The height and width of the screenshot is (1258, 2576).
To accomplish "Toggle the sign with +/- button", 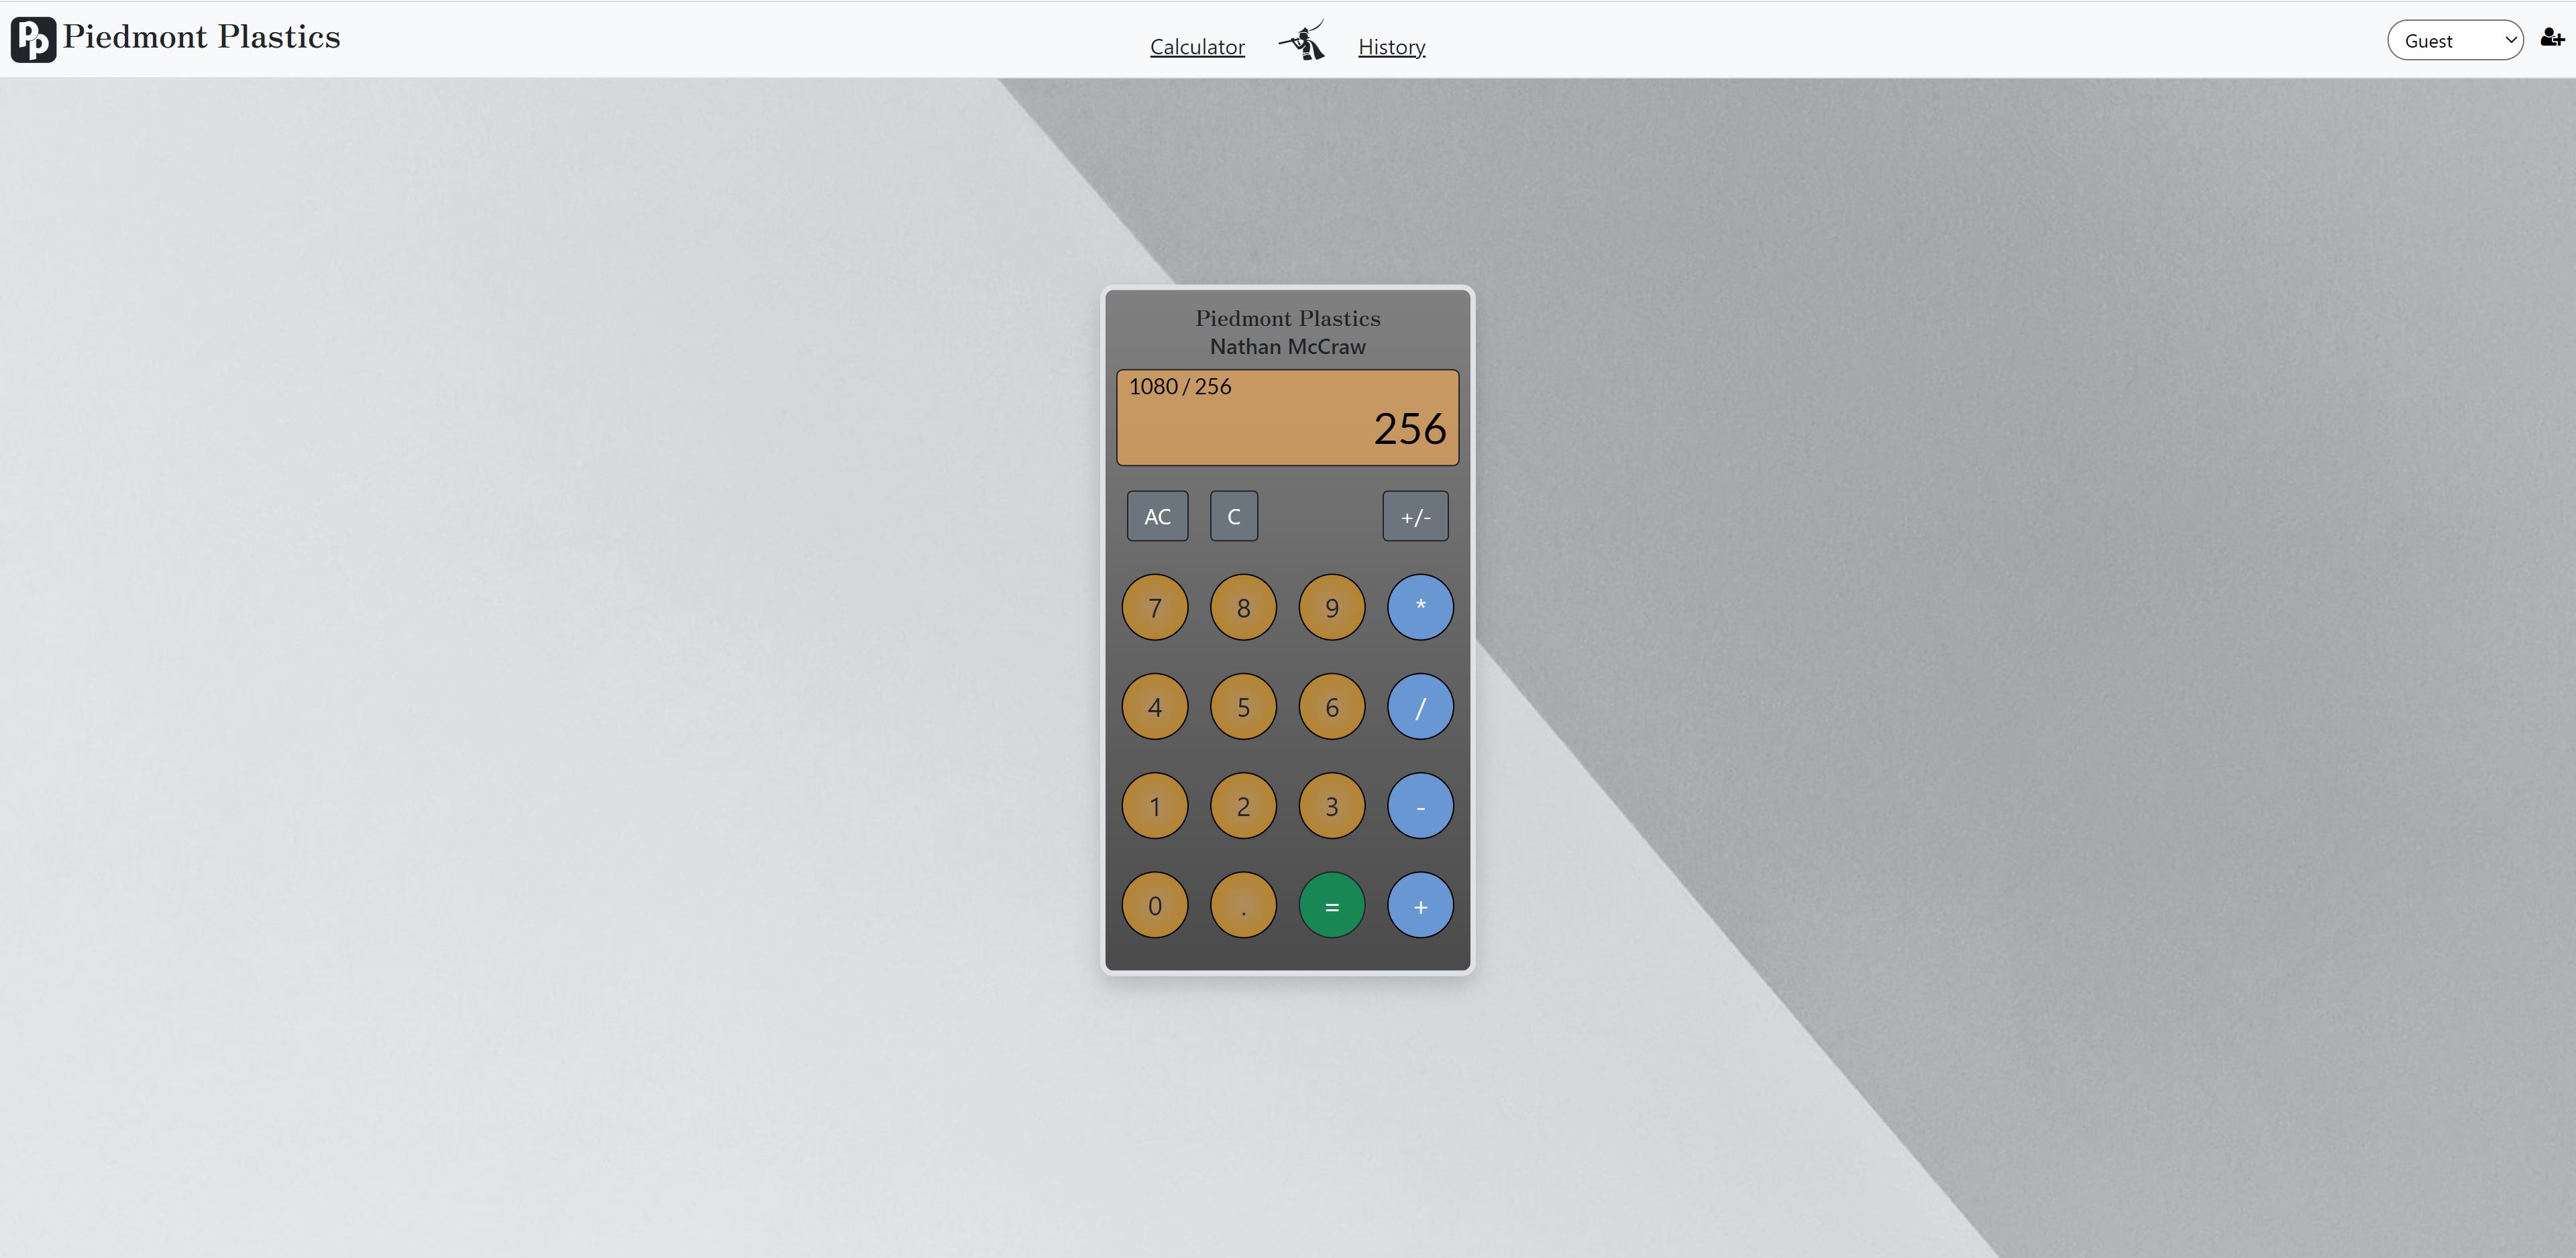I will tap(1415, 516).
